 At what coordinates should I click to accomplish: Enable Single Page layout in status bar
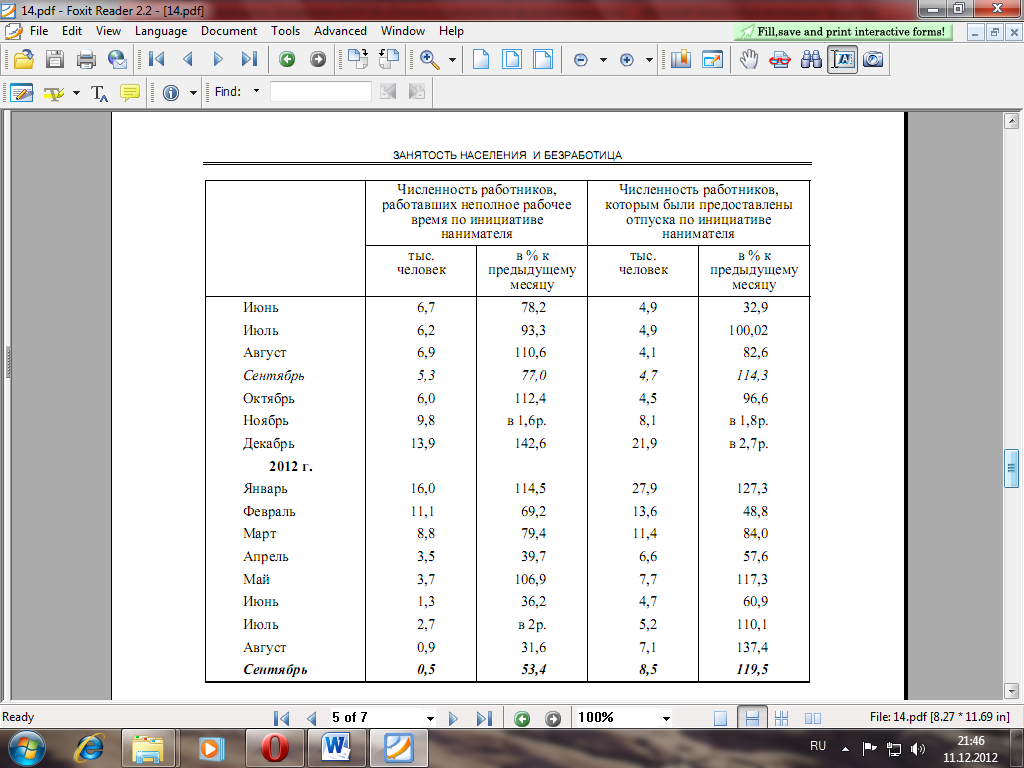720,718
